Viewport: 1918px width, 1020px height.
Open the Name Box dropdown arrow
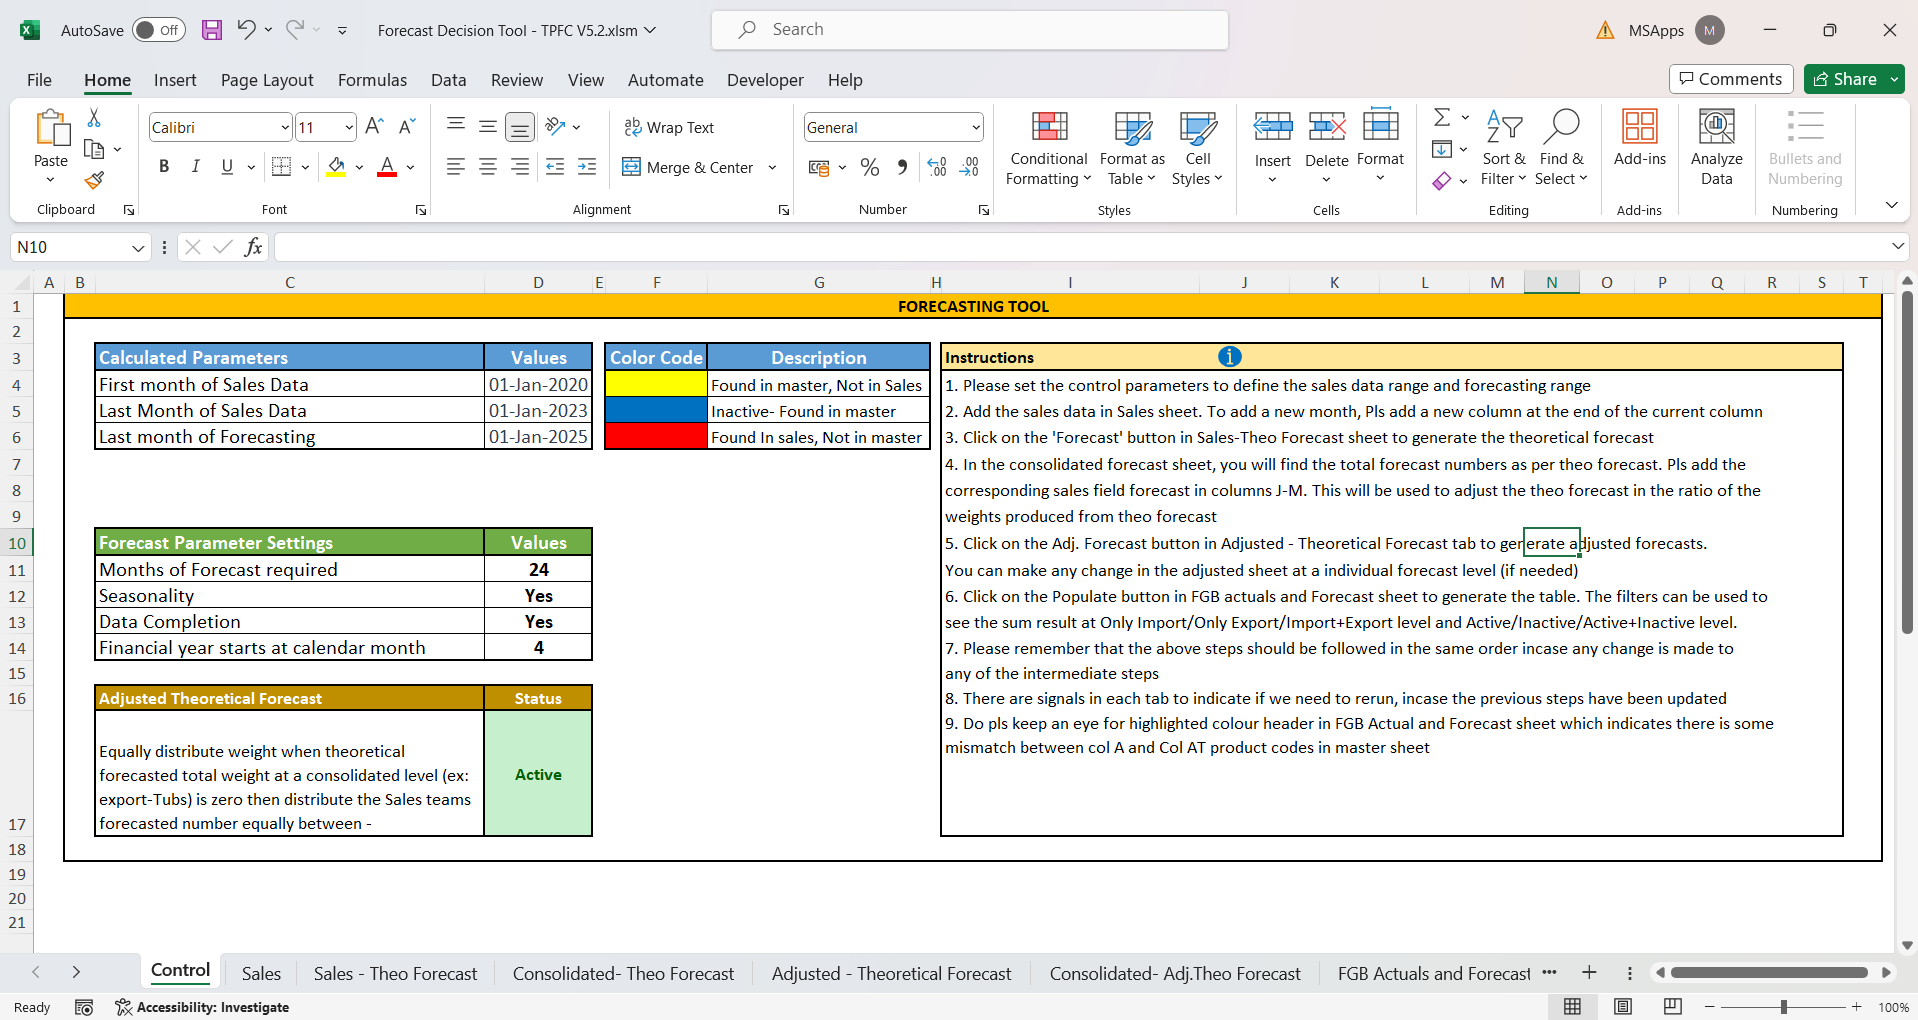[138, 247]
